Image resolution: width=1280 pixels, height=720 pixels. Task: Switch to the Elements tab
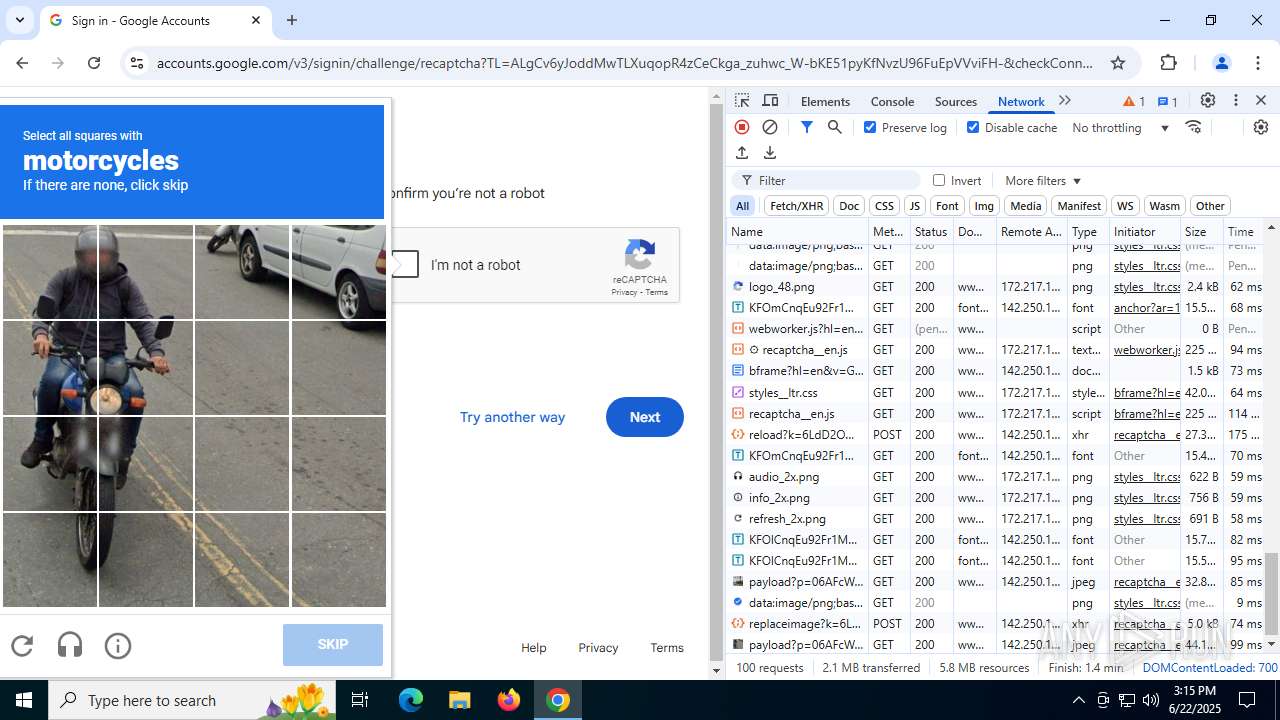pyautogui.click(x=825, y=101)
